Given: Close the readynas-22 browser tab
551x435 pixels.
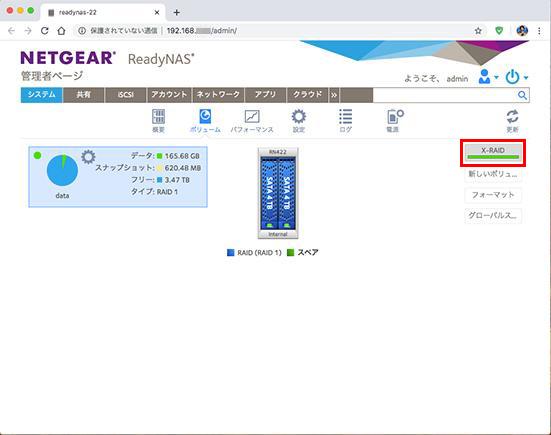Looking at the screenshot, I should pyautogui.click(x=157, y=13).
